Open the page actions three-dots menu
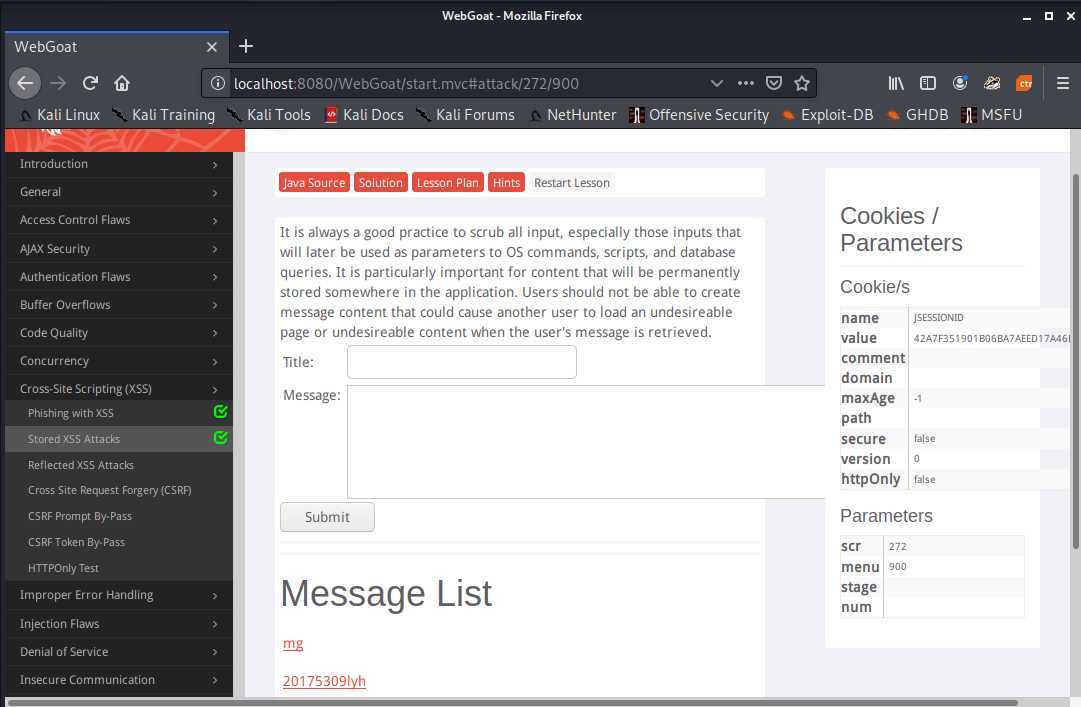The image size is (1081, 707). (745, 83)
